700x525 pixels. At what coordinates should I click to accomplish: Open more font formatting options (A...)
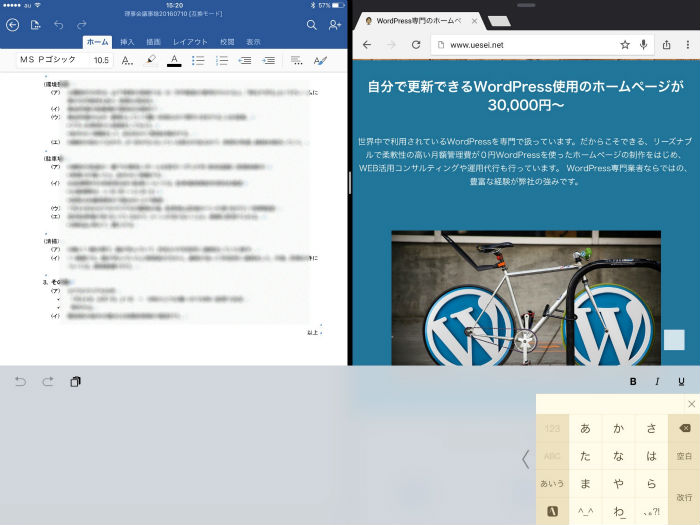pos(127,61)
